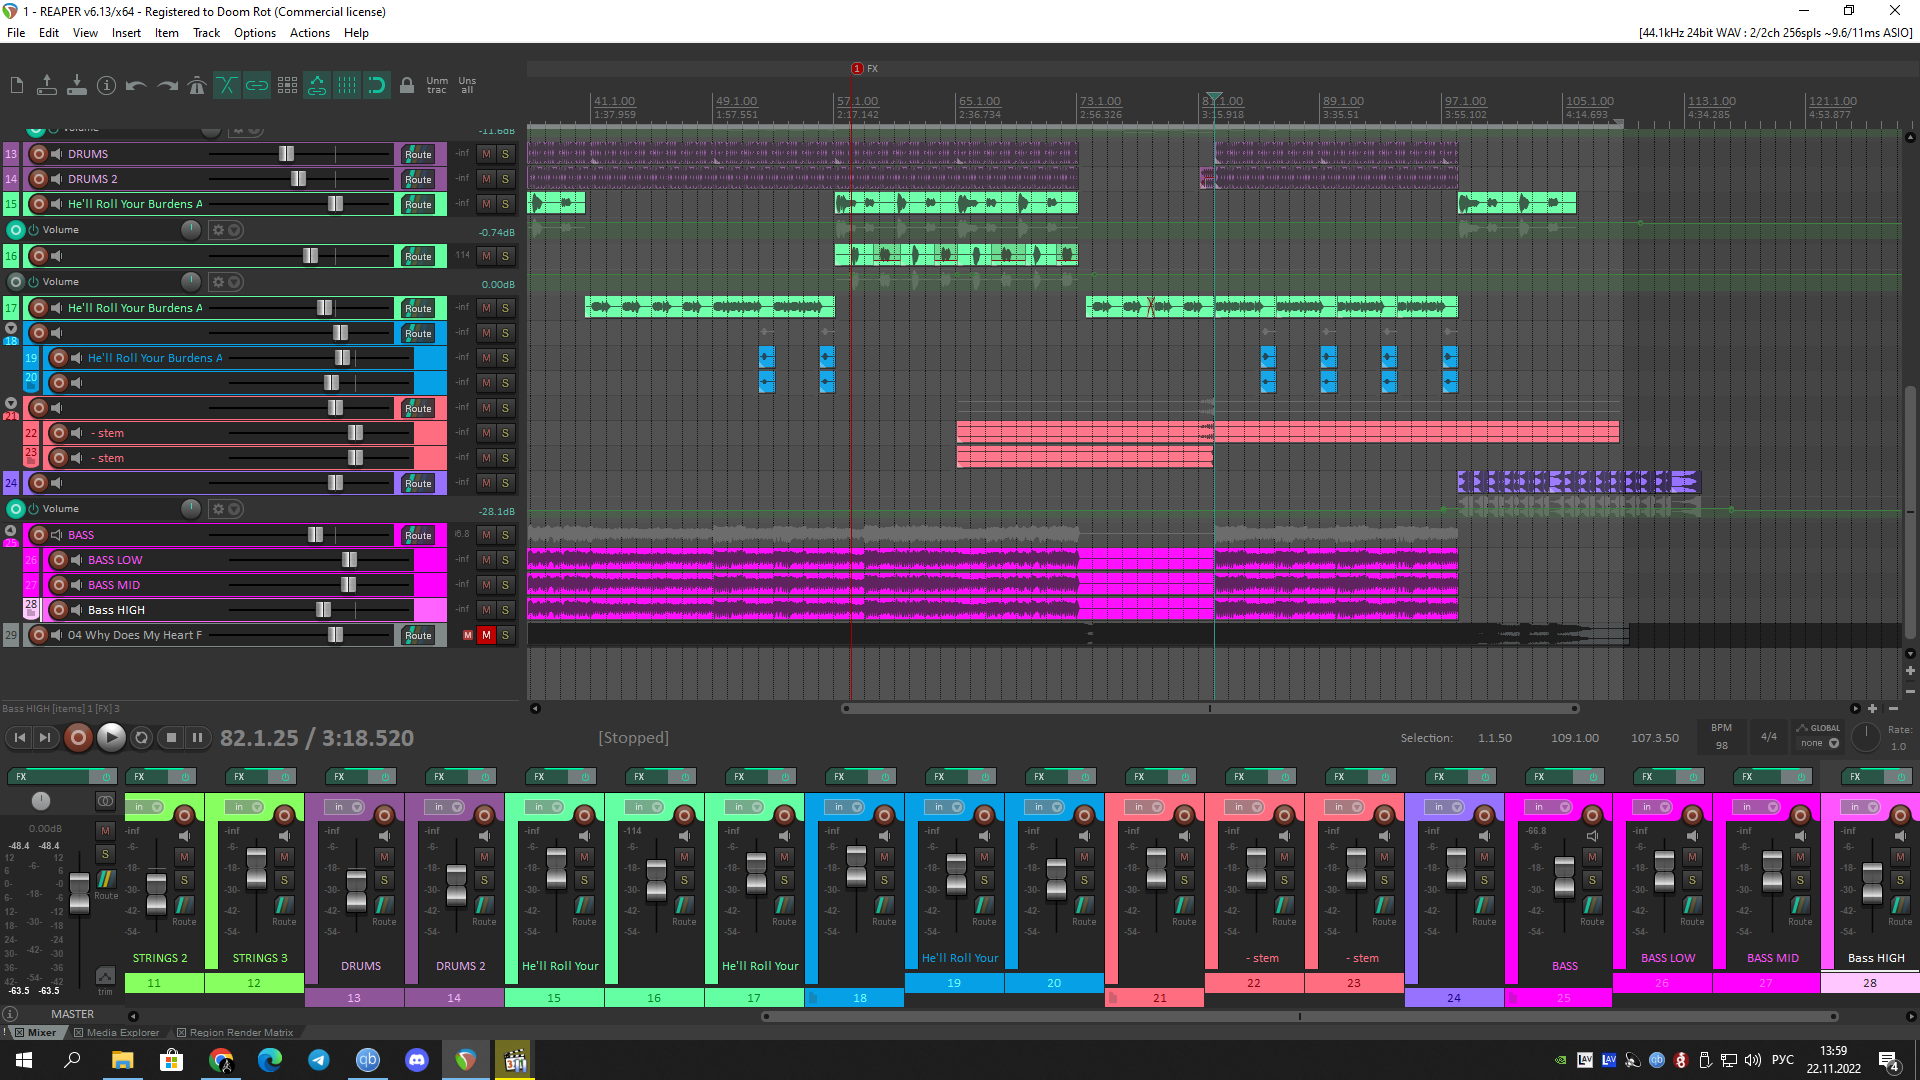Save the project using the toolbar icon
1920x1080 pixels.
77,86
